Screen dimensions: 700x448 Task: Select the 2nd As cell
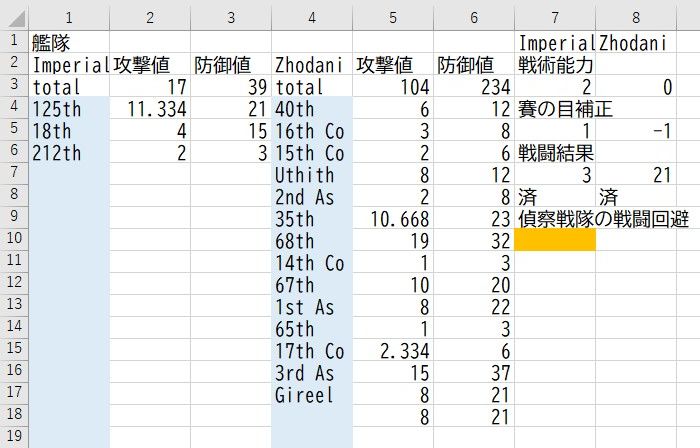(312, 195)
